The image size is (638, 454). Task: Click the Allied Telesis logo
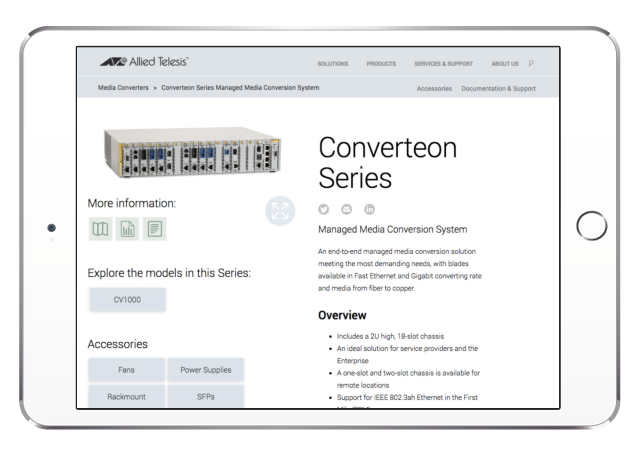(x=144, y=62)
